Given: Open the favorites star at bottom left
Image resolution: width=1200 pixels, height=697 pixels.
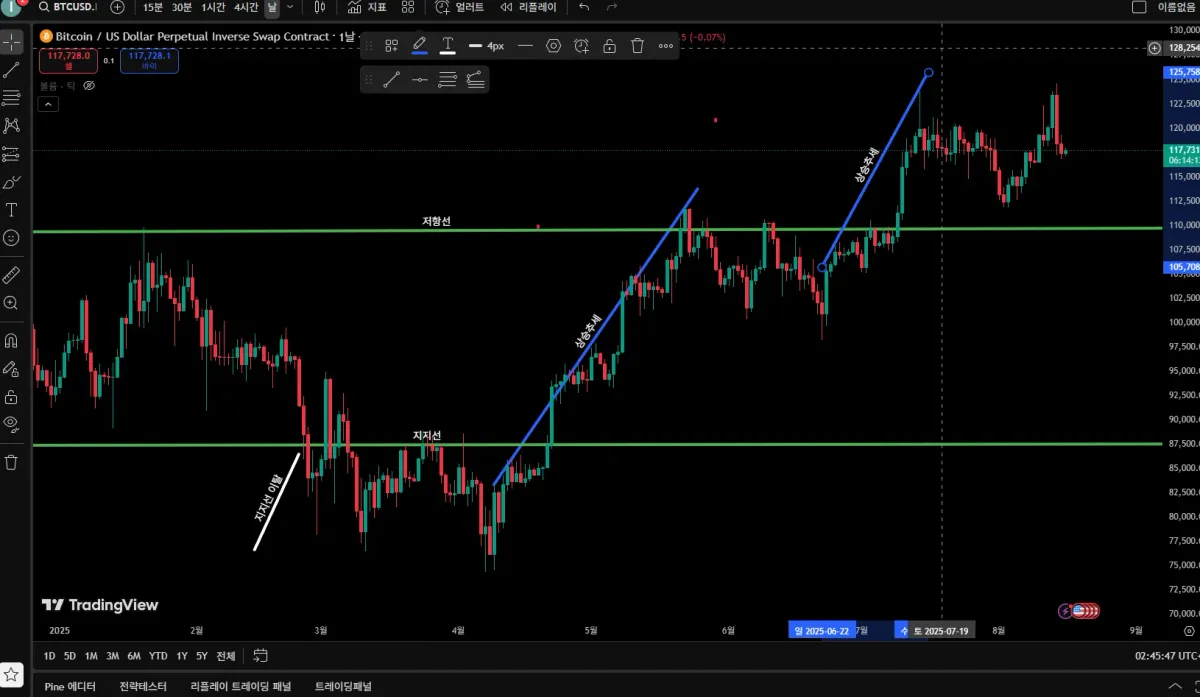Looking at the screenshot, I should click(12, 674).
